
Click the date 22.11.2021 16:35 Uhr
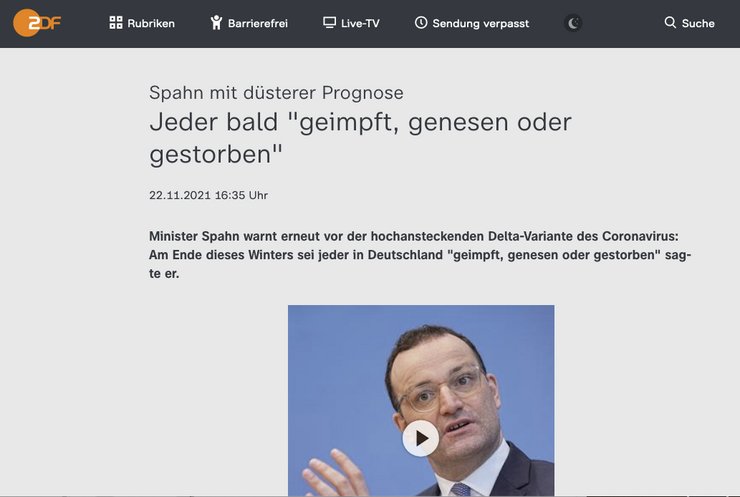pyautogui.click(x=209, y=195)
